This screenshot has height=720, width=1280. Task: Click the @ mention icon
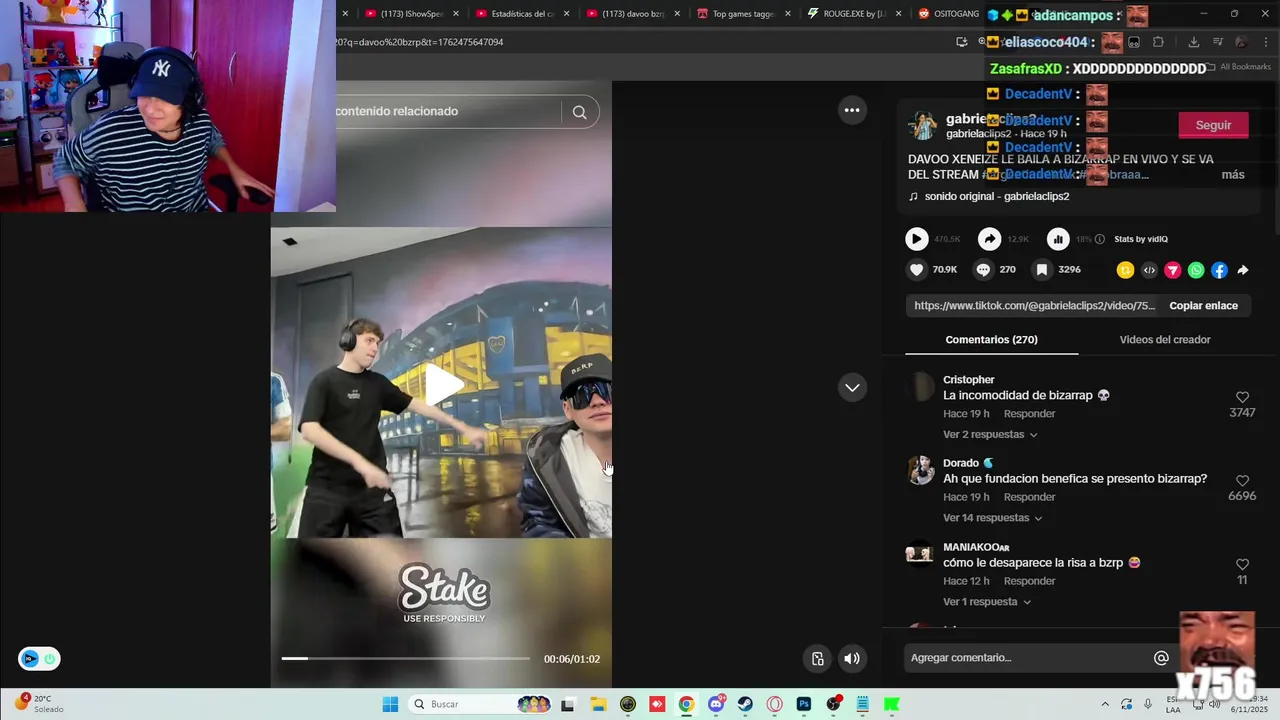(x=1161, y=658)
